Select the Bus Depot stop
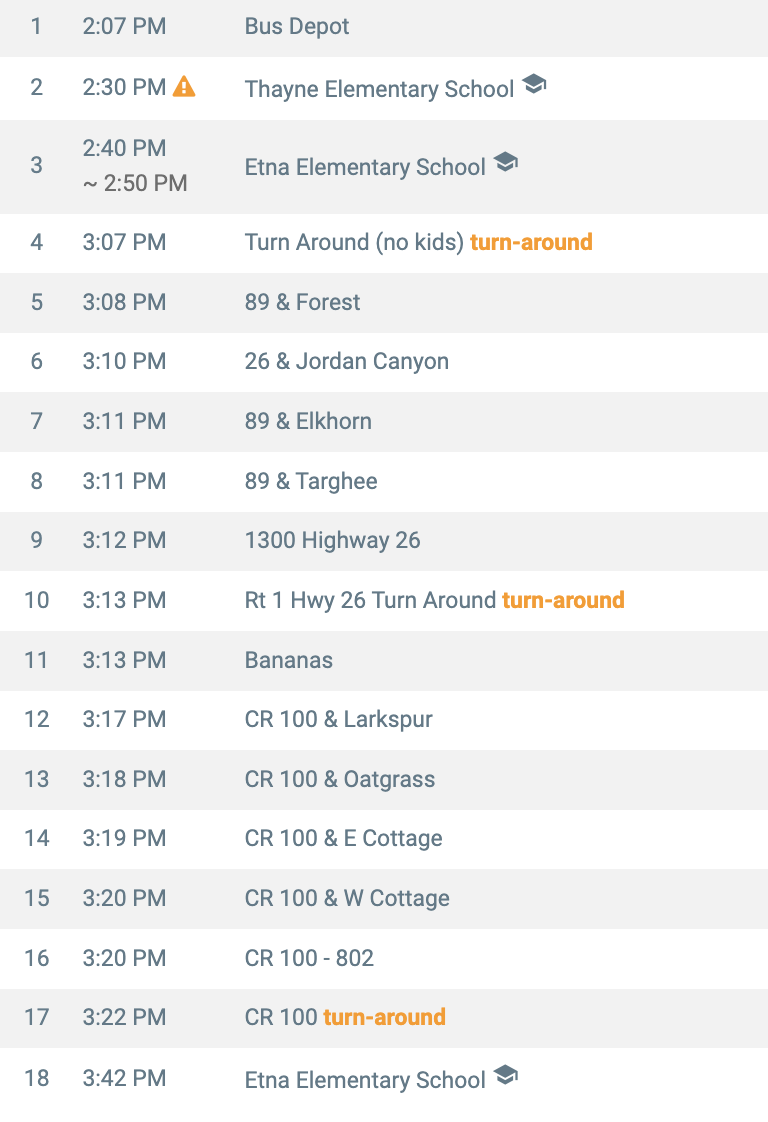Screen dimensions: 768x1122 click(x=297, y=27)
